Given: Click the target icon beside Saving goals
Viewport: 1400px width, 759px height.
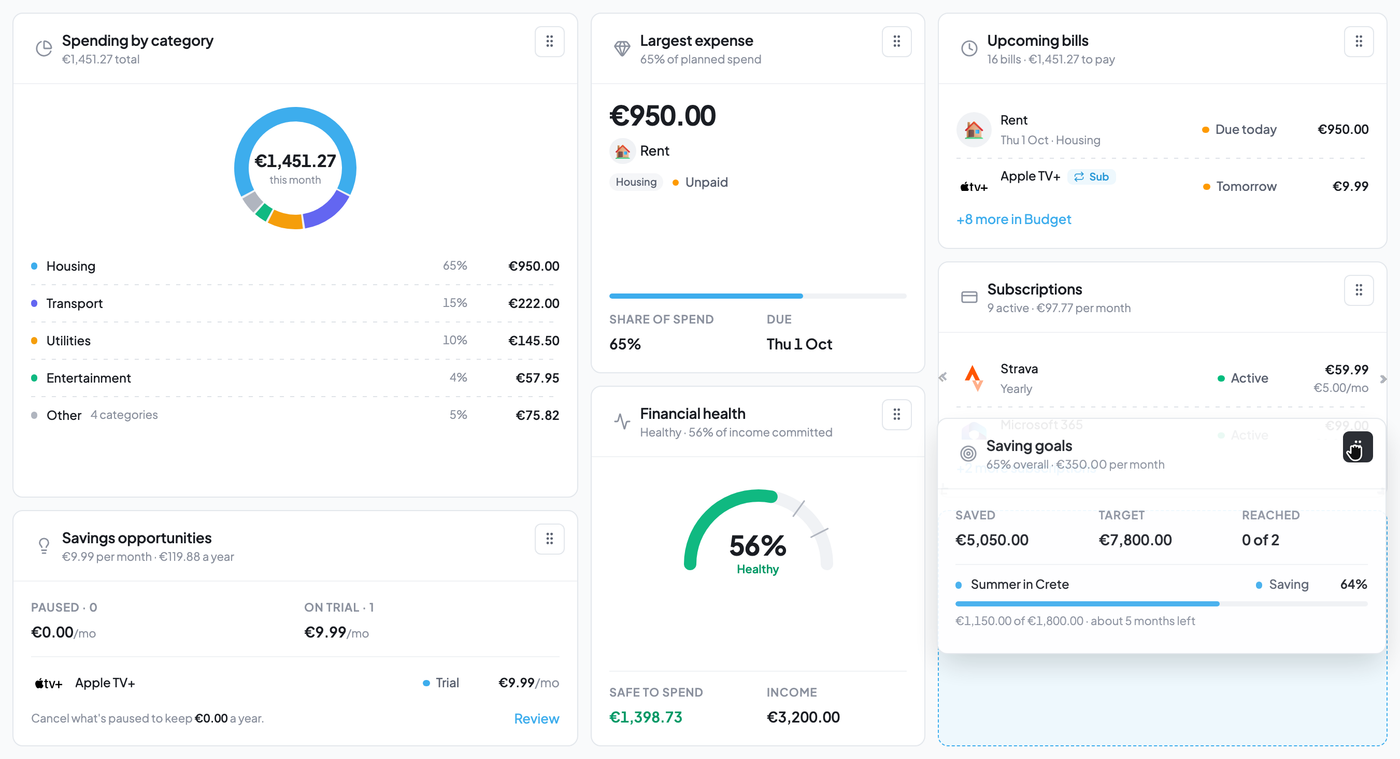Looking at the screenshot, I should pyautogui.click(x=968, y=454).
